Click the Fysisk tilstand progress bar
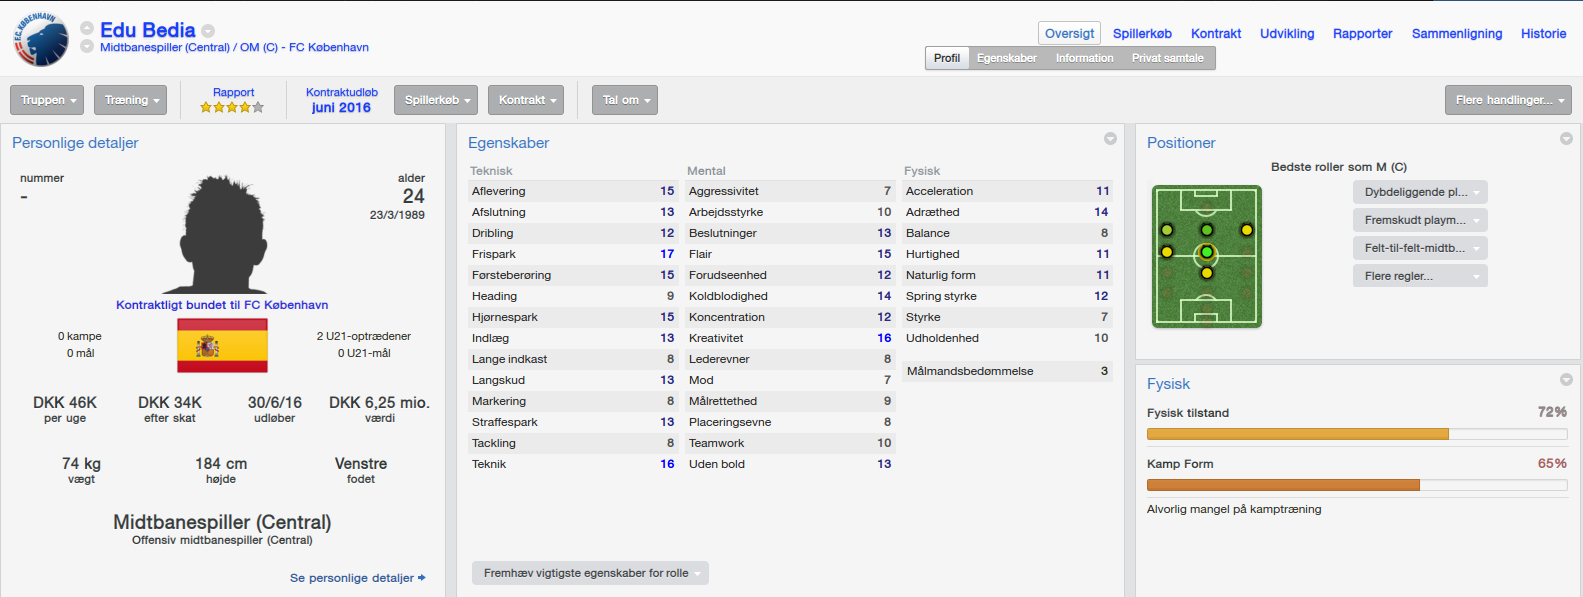 [x=1357, y=434]
